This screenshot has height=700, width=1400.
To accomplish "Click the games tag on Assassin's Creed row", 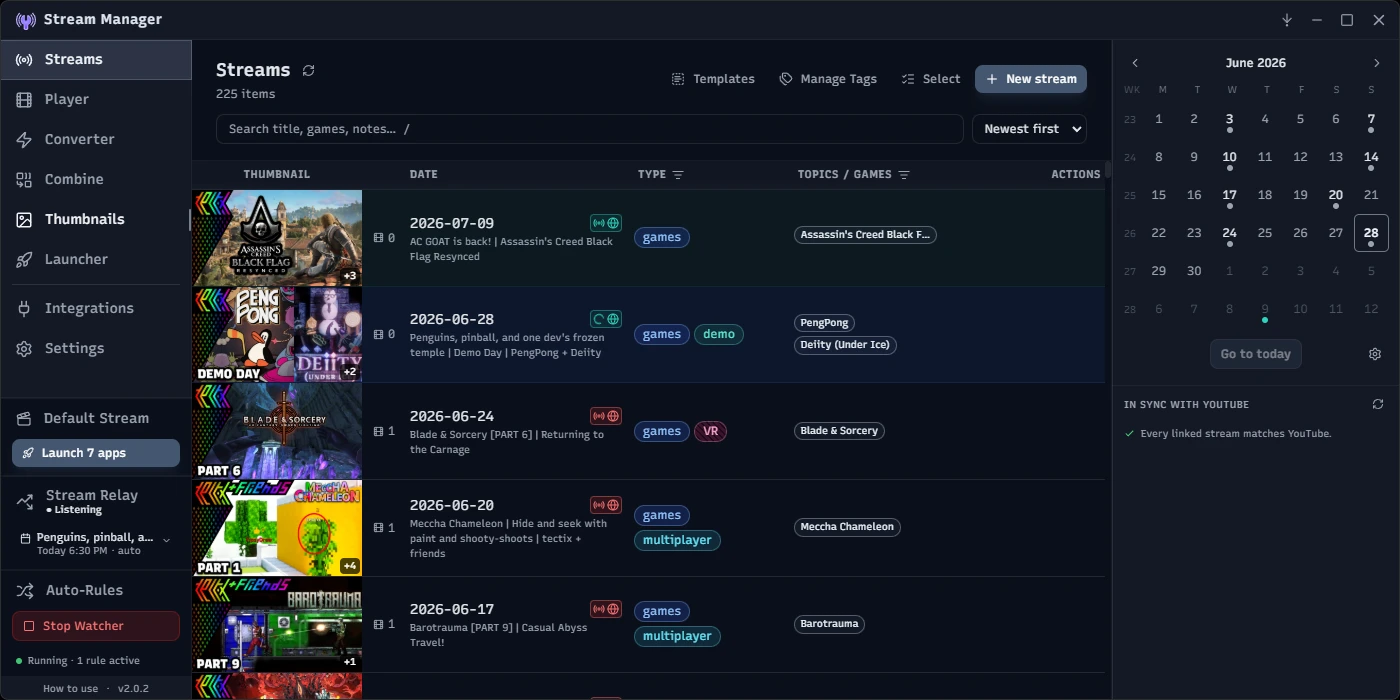I will click(x=662, y=237).
